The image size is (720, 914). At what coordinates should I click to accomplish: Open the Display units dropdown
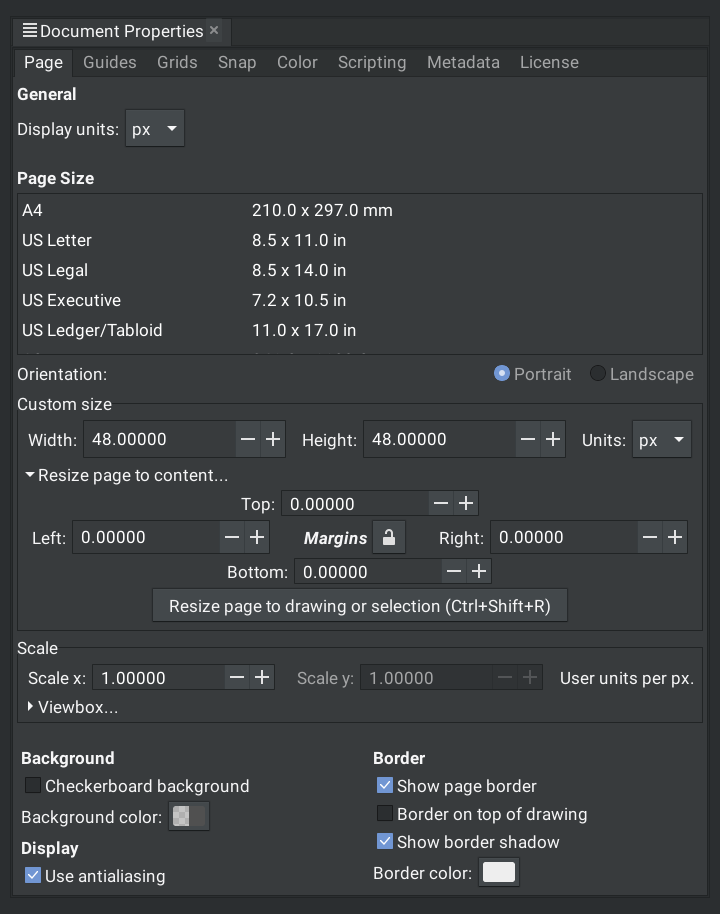(x=155, y=130)
